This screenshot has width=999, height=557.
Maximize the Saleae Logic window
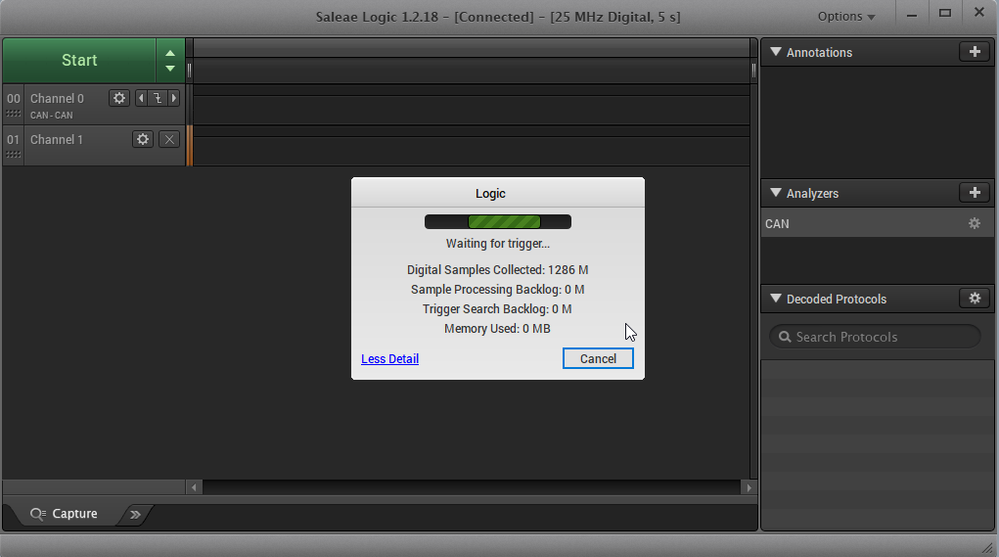(945, 14)
